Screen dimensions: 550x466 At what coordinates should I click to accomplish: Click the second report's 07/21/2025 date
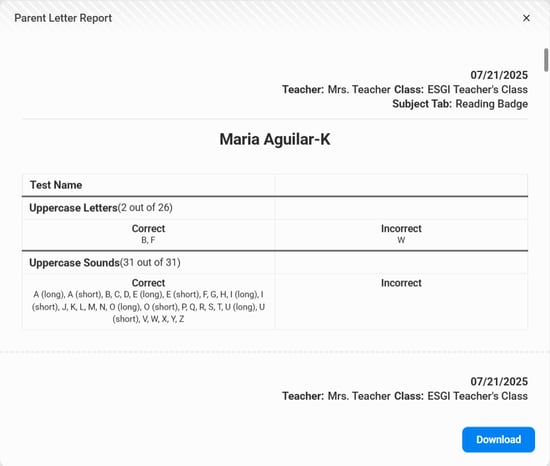499,381
